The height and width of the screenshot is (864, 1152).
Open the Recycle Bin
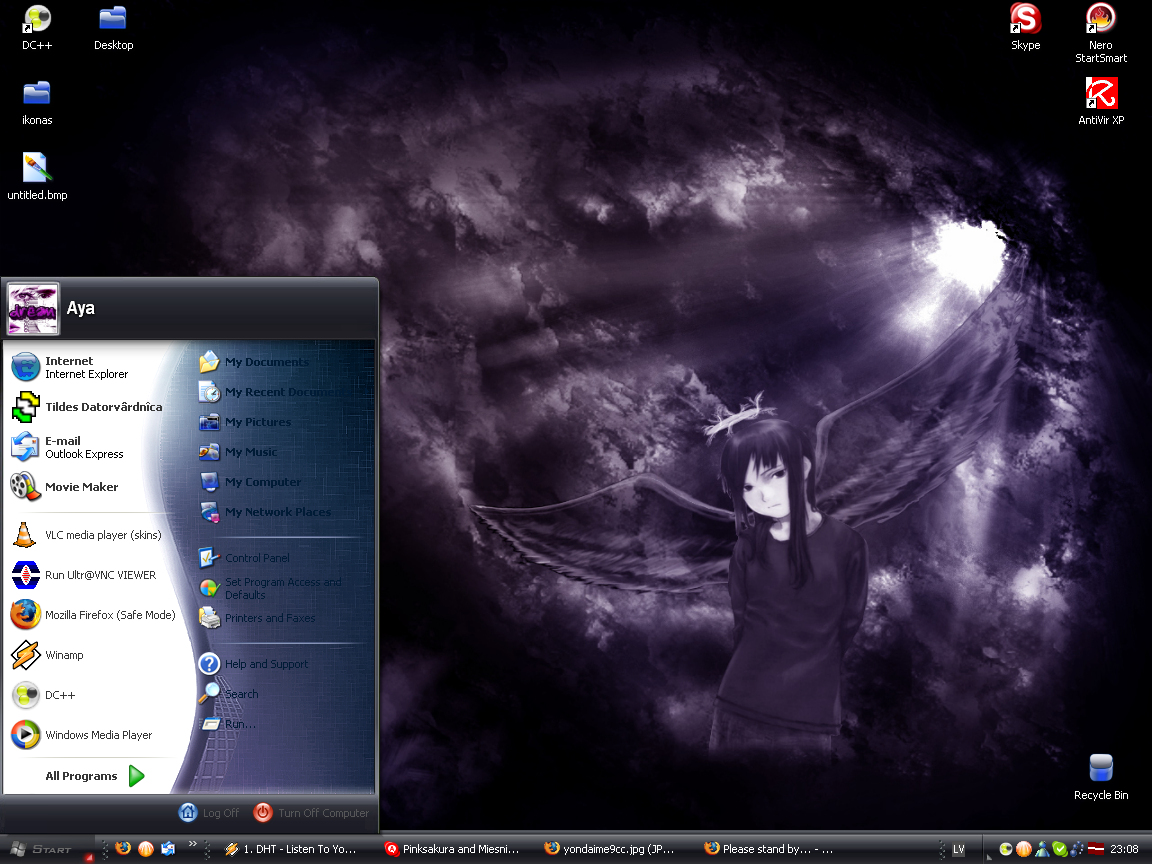1101,777
